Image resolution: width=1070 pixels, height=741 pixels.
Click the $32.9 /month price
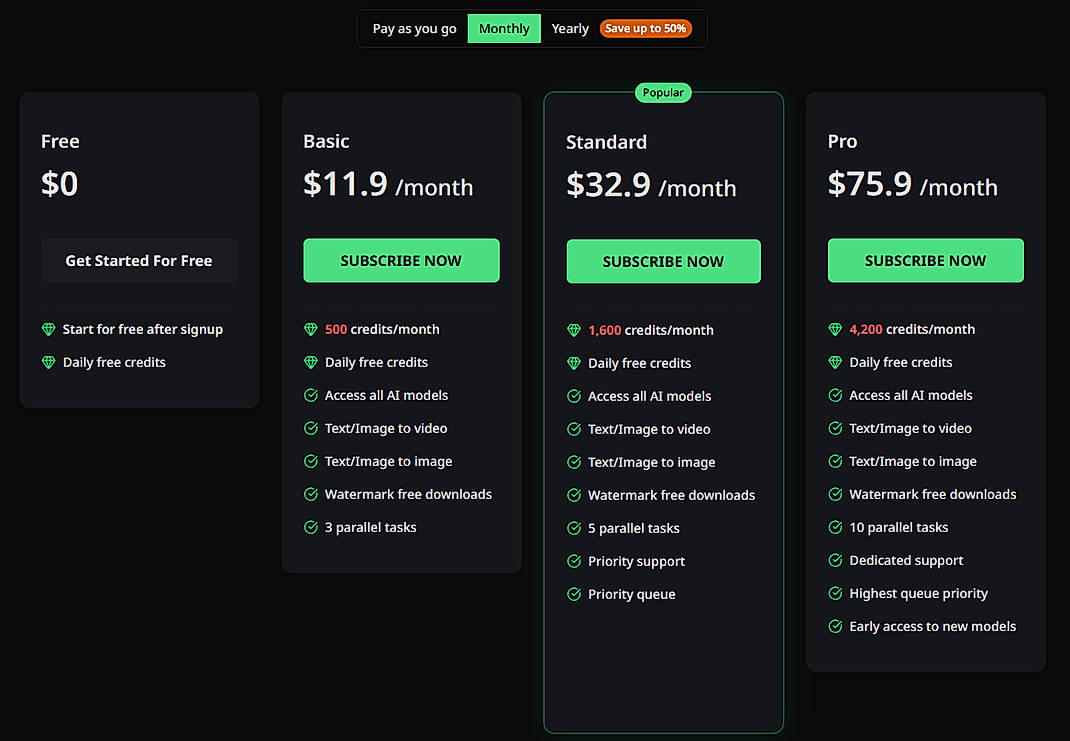click(651, 185)
